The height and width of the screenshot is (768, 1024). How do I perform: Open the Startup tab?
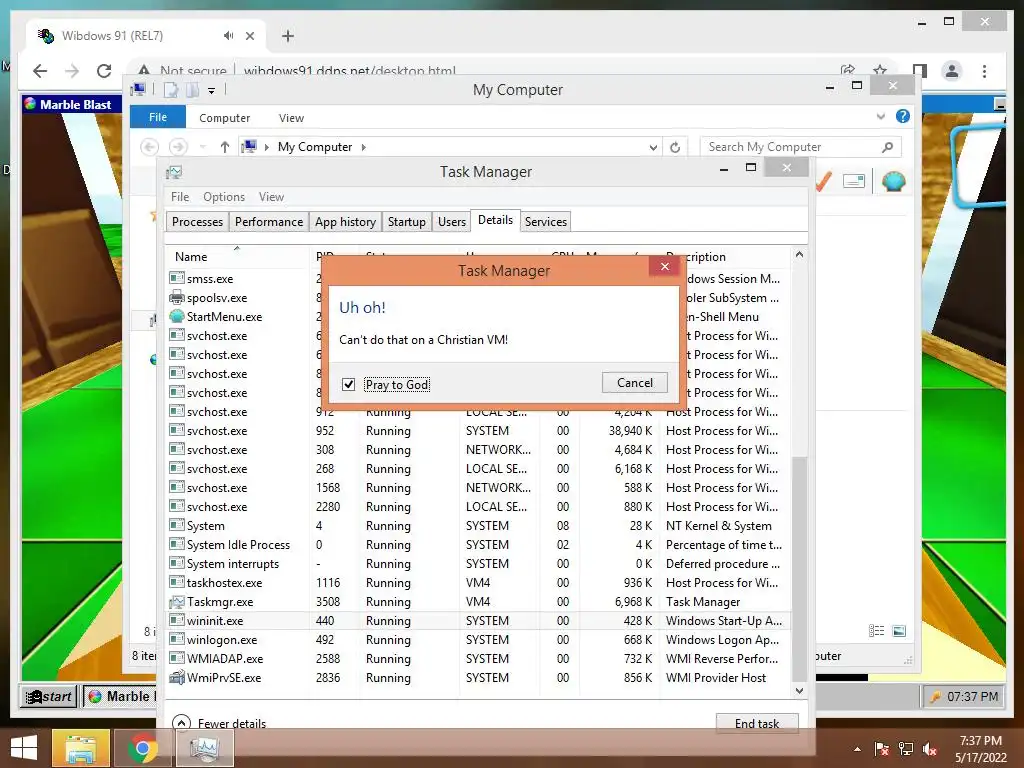tap(406, 222)
